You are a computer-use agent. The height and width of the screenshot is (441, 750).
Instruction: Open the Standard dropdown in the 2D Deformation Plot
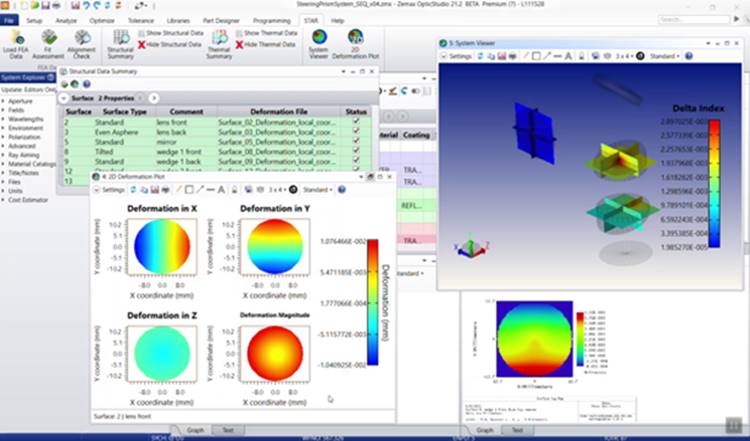[x=318, y=190]
